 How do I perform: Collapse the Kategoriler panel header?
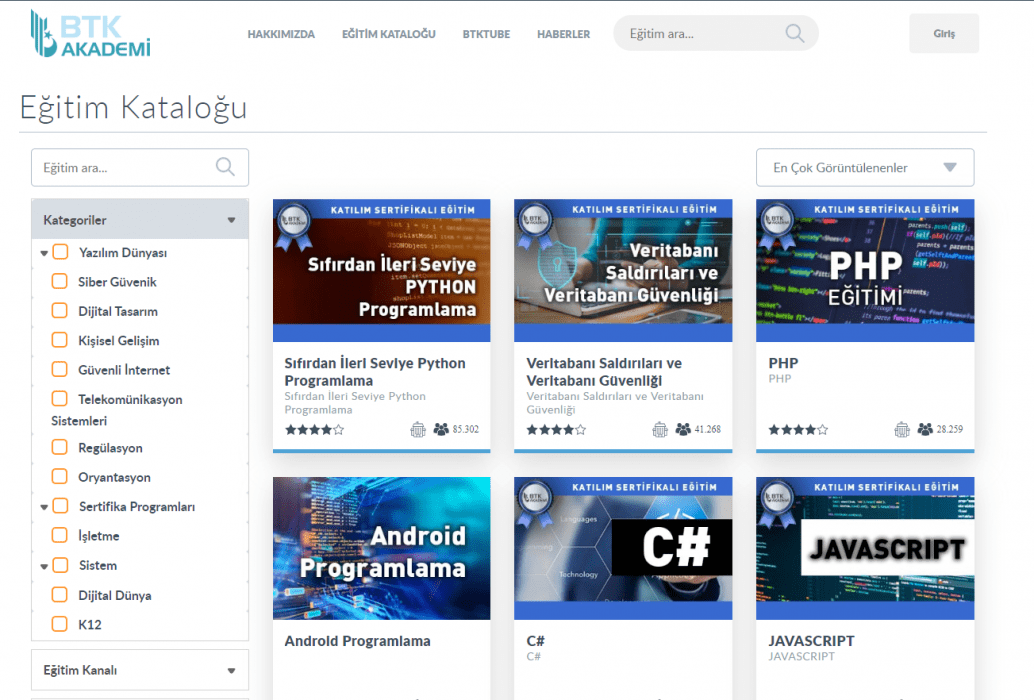(x=140, y=219)
